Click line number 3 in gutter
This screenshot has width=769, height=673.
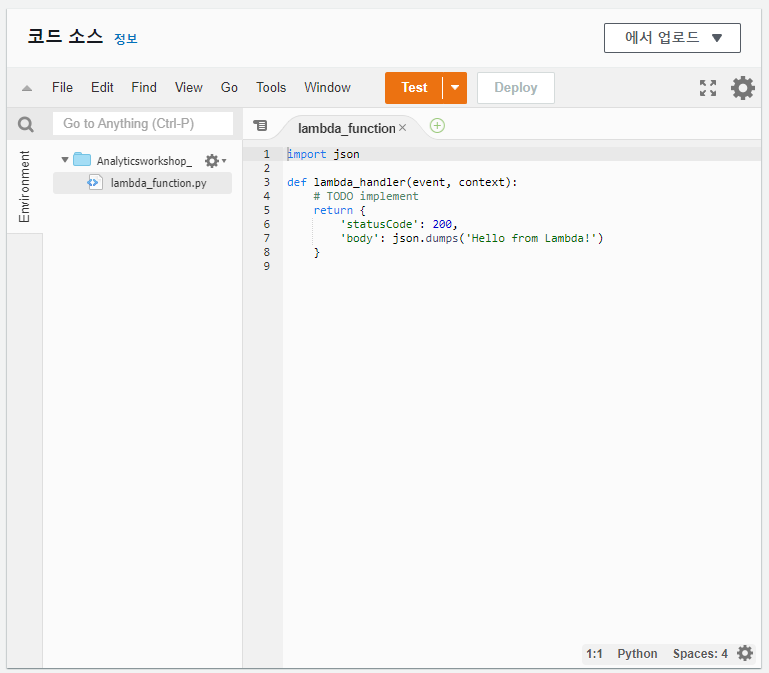(x=266, y=182)
